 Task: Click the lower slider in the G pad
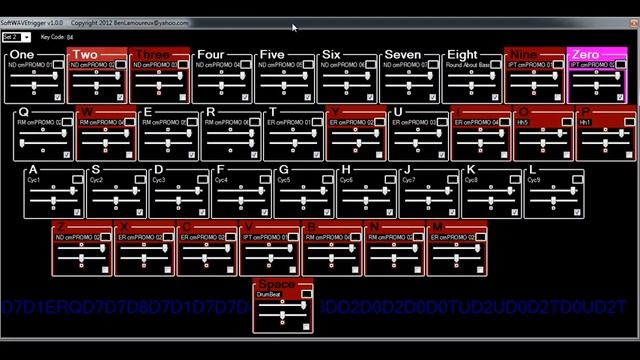tap(303, 201)
